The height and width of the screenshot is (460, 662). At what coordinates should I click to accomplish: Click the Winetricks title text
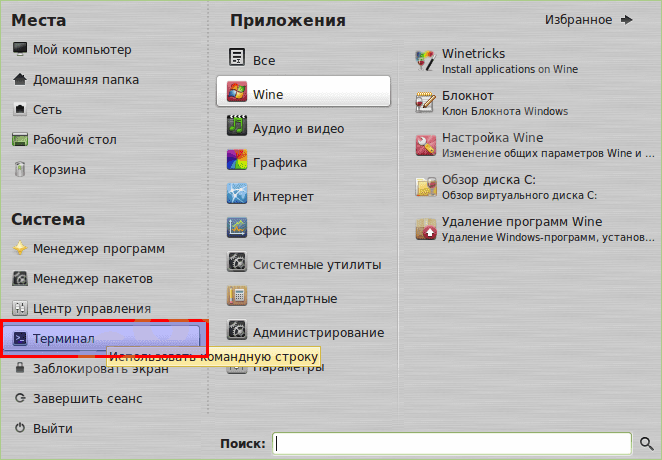473,54
